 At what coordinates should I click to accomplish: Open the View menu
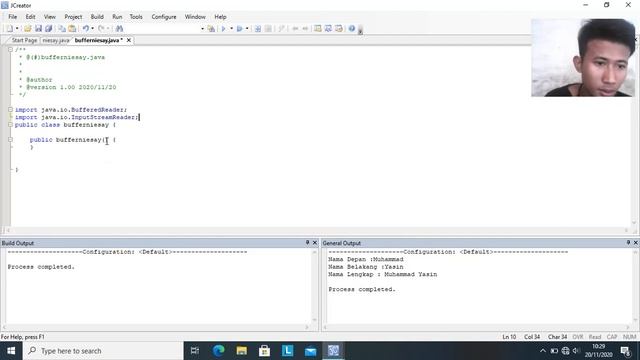click(x=49, y=17)
